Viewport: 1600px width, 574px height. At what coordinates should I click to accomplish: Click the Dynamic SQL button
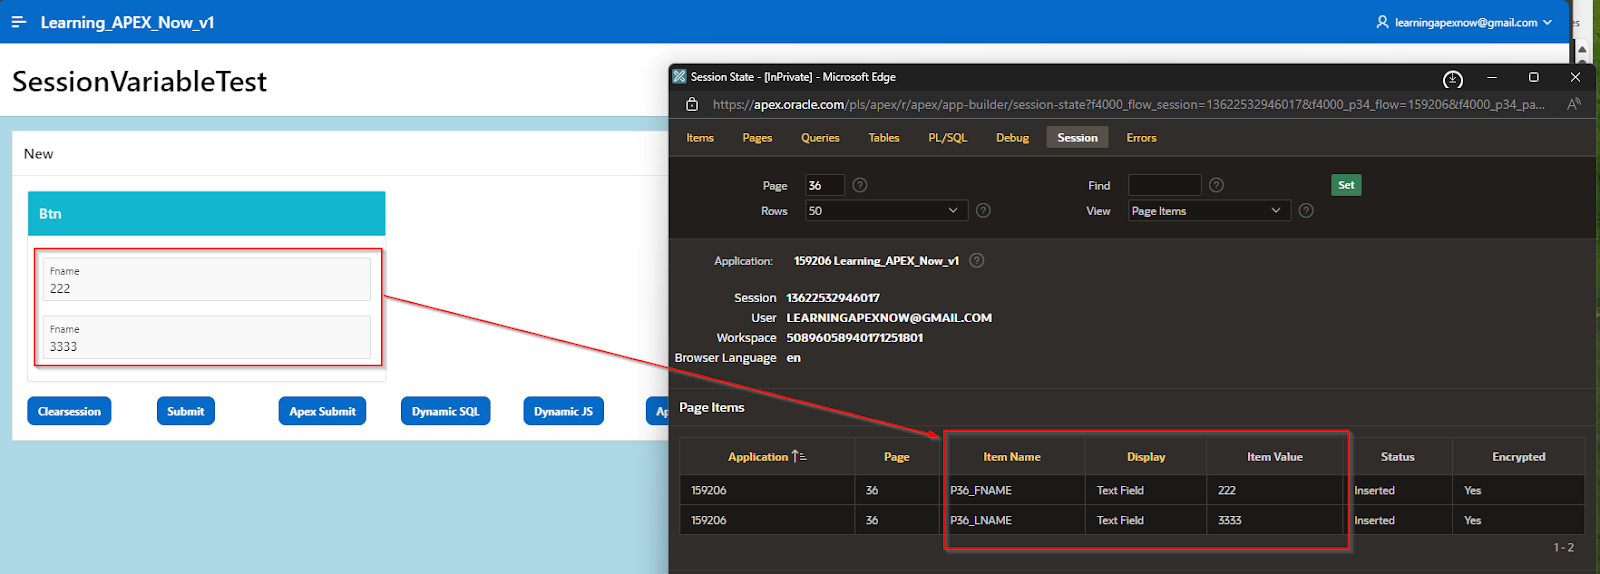446,411
